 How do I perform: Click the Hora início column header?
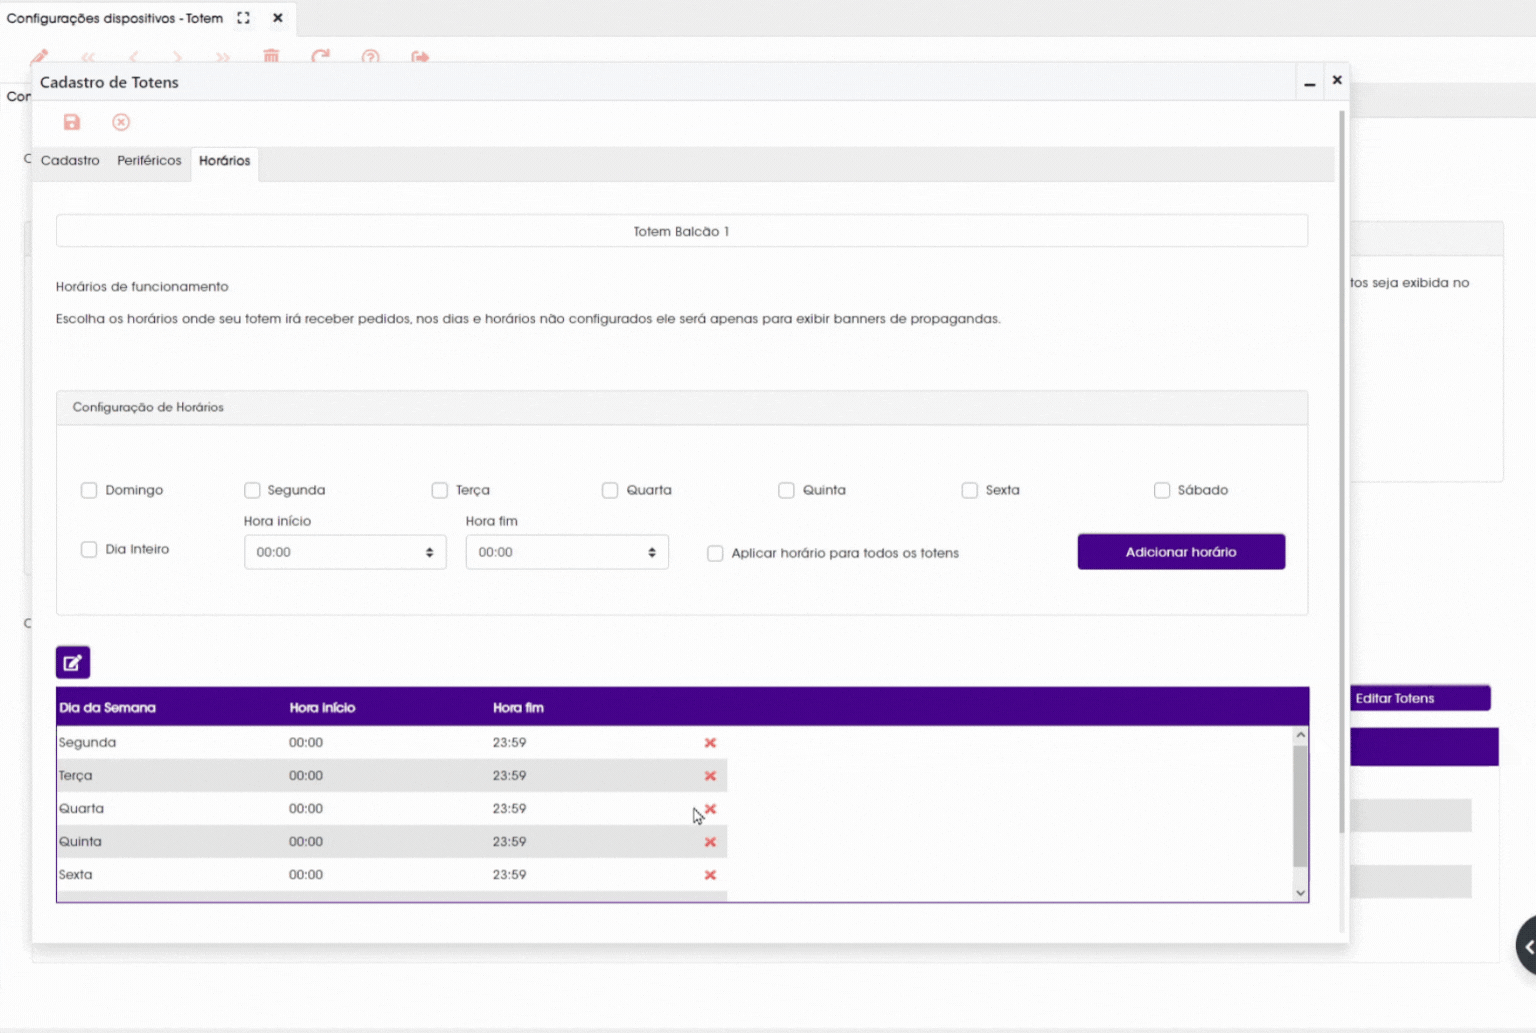pos(322,707)
